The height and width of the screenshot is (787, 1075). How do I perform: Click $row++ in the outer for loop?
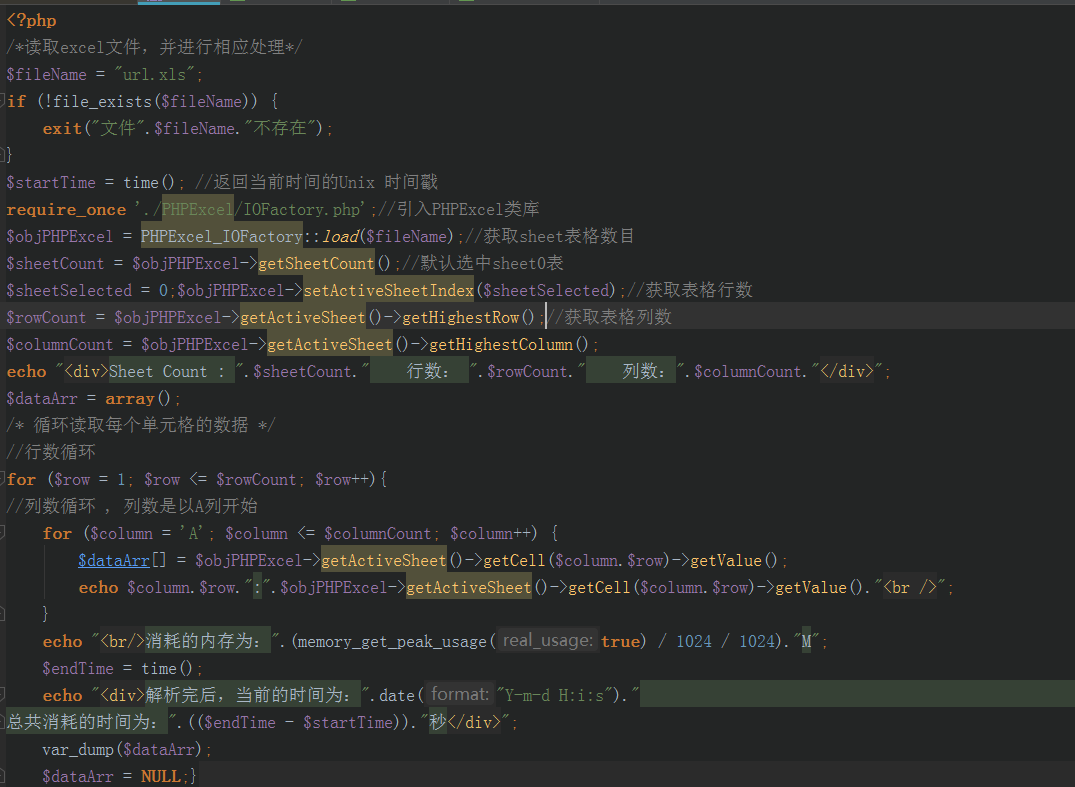click(342, 480)
